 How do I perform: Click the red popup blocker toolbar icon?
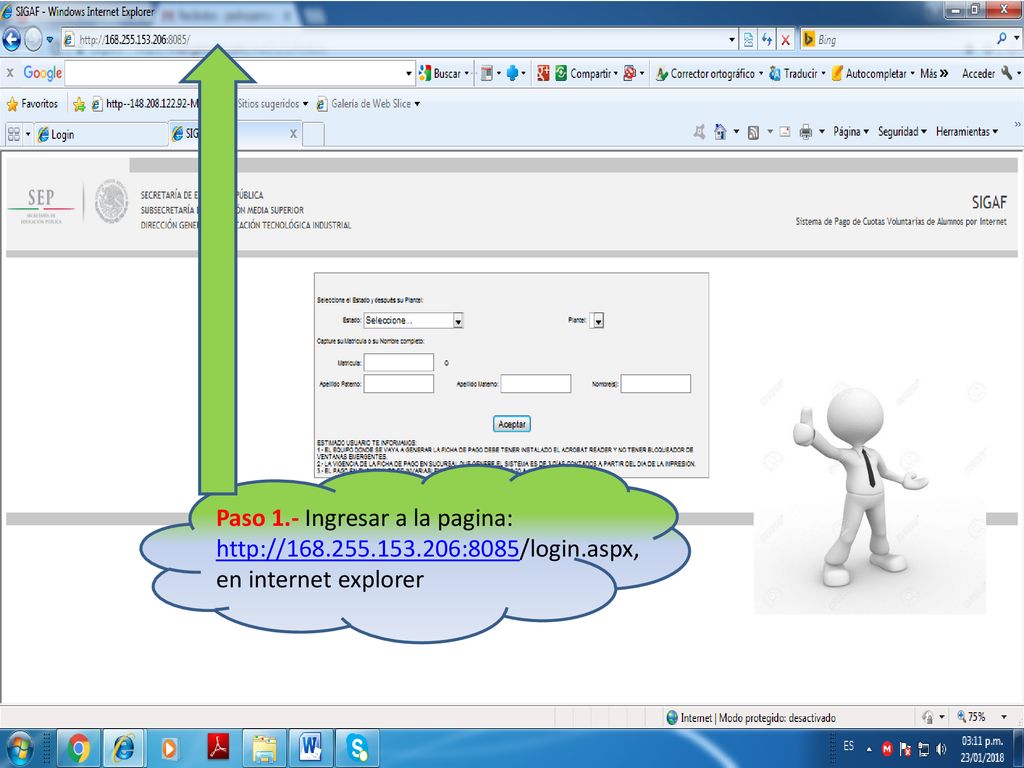coord(630,73)
